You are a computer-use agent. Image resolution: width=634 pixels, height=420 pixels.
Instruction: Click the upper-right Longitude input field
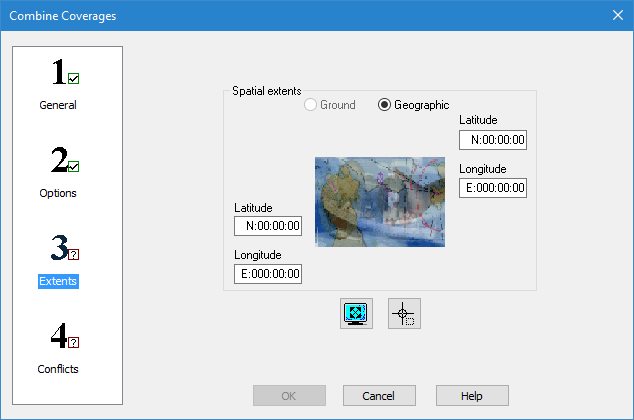click(492, 188)
